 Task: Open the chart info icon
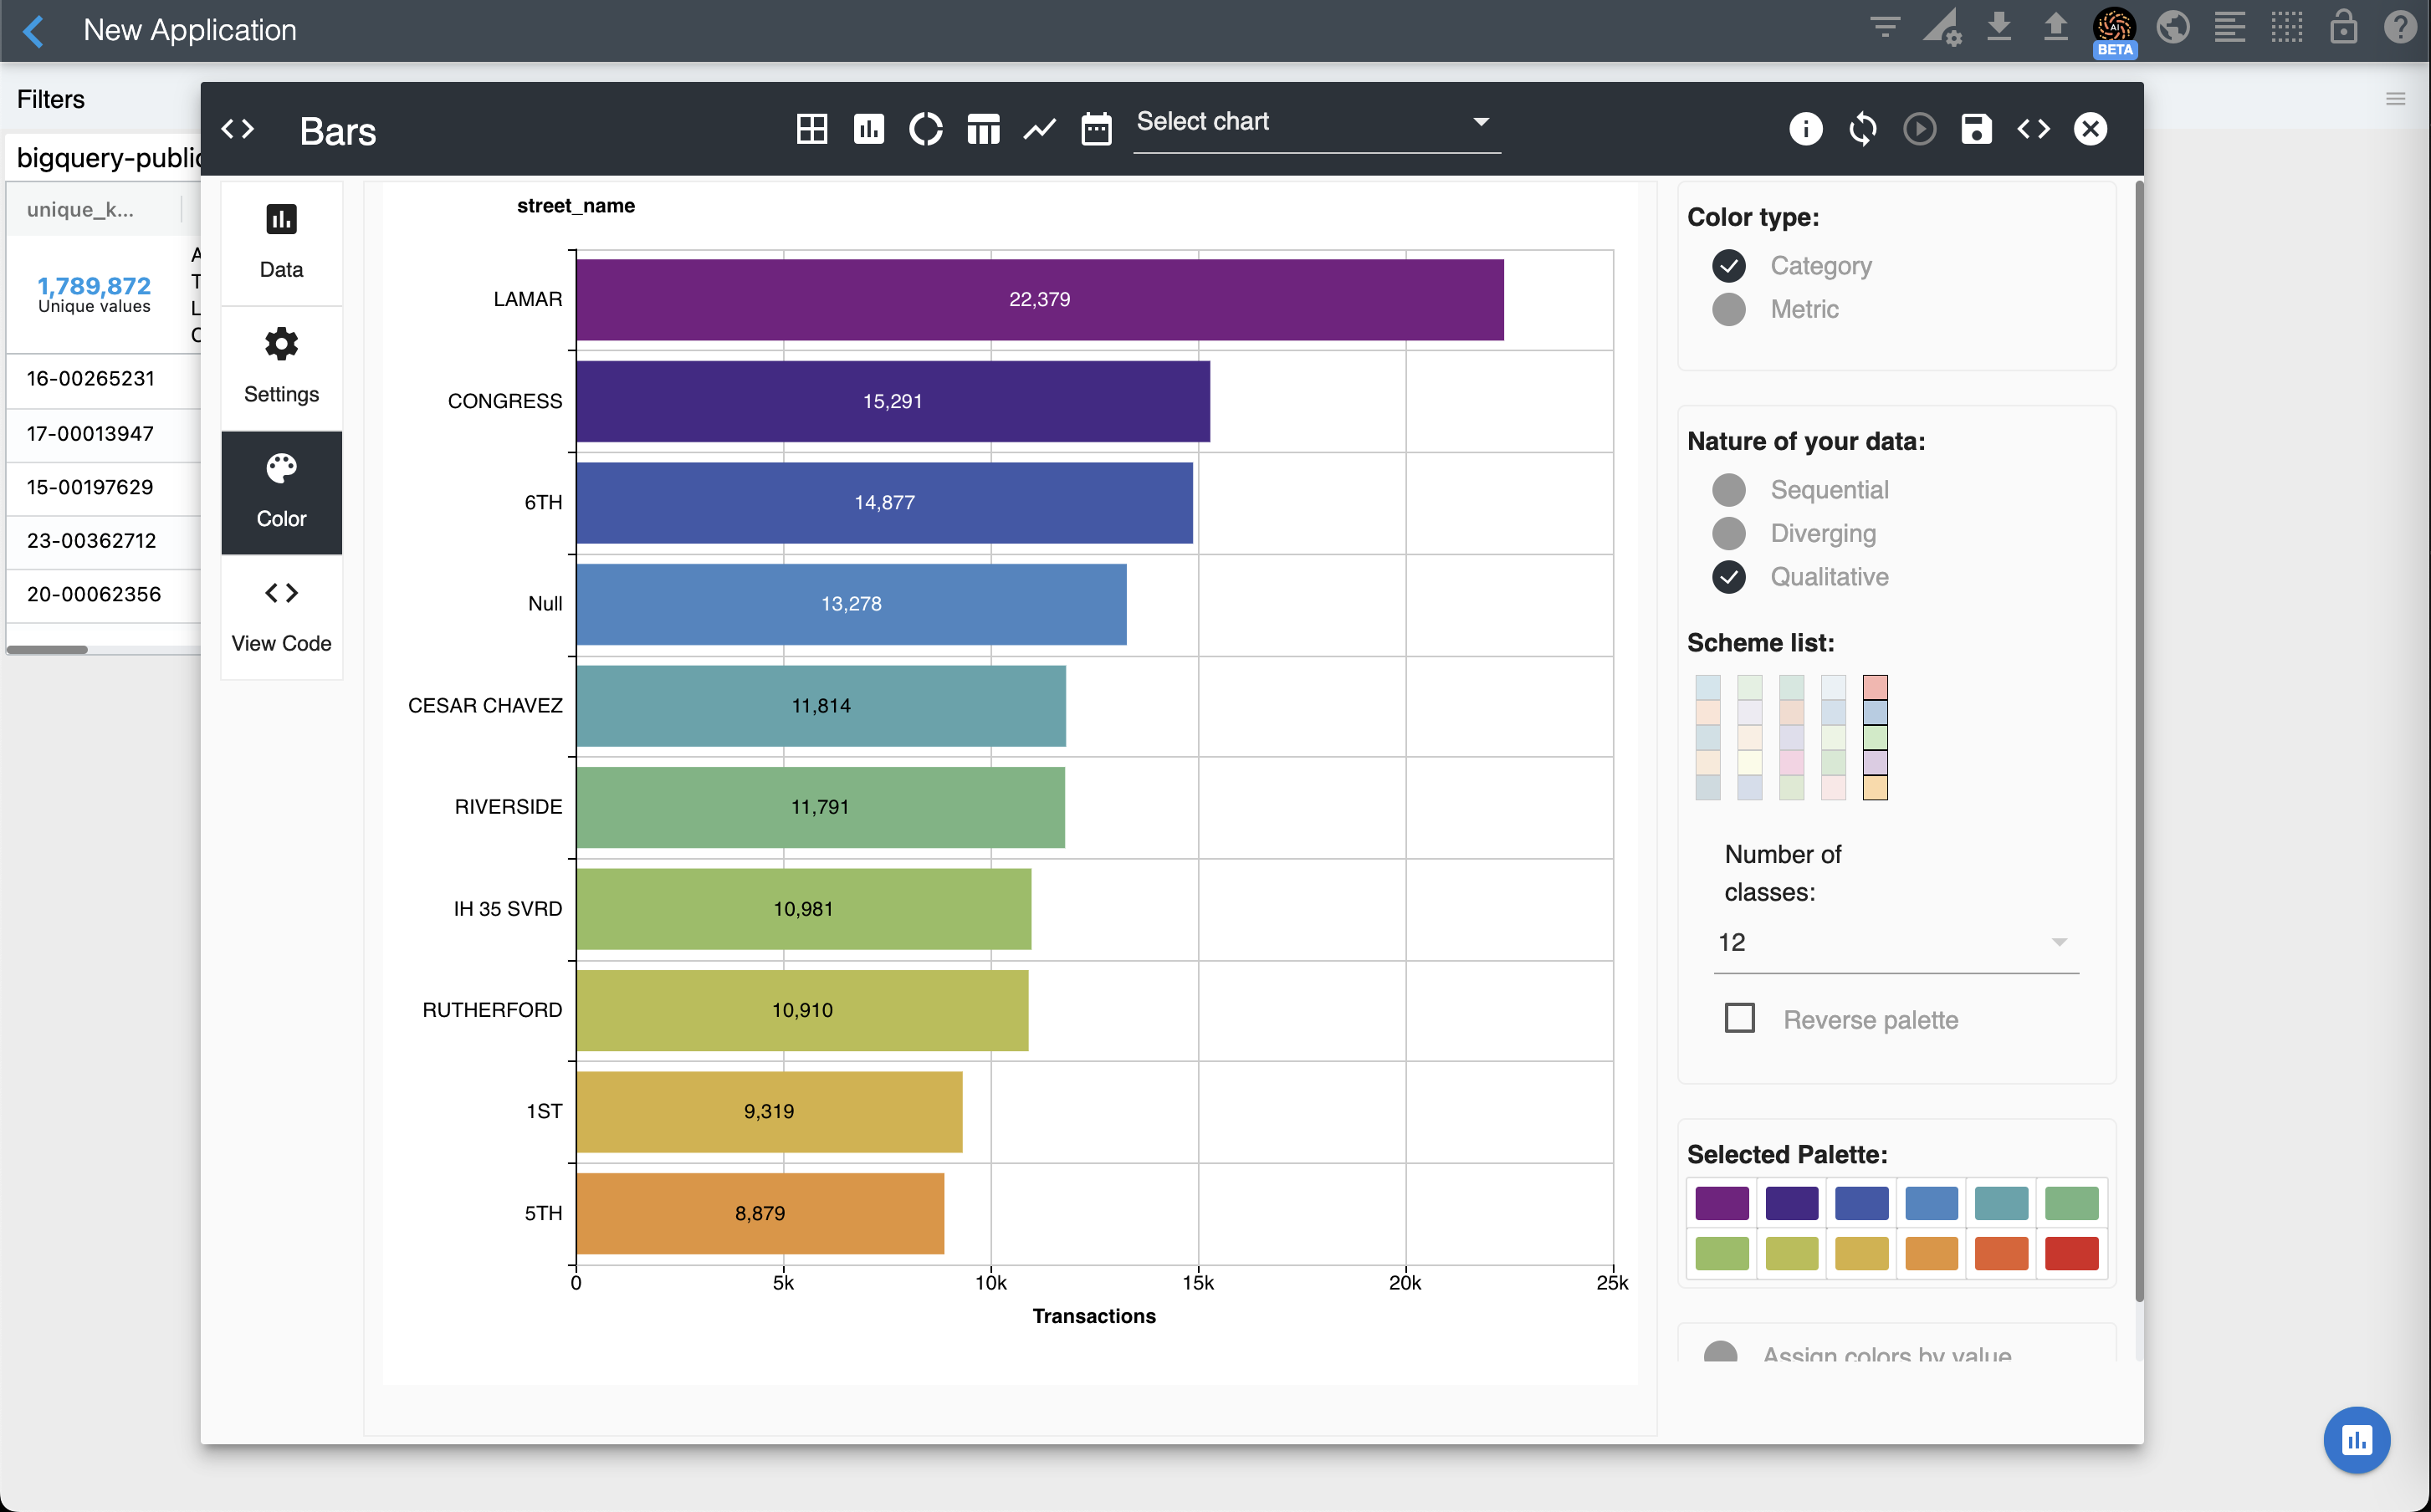[1805, 129]
